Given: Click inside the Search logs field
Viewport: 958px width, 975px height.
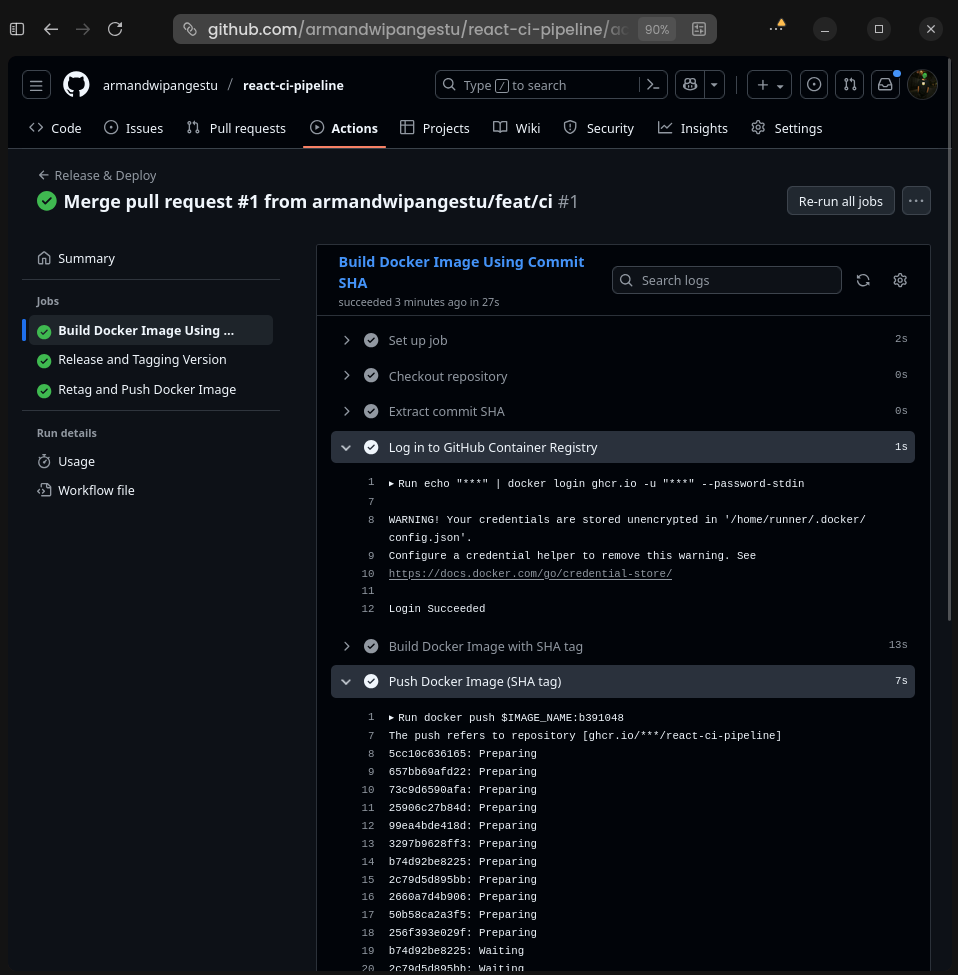Looking at the screenshot, I should pyautogui.click(x=727, y=280).
